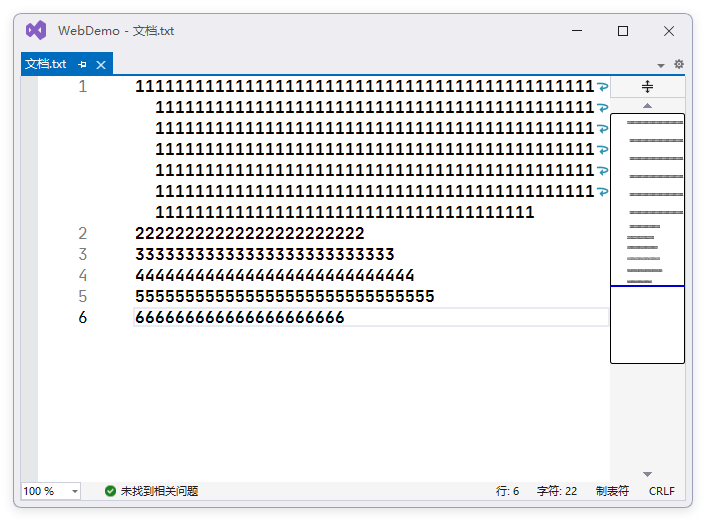Select the 文档.txt document tab
706x521 pixels.
click(46, 64)
